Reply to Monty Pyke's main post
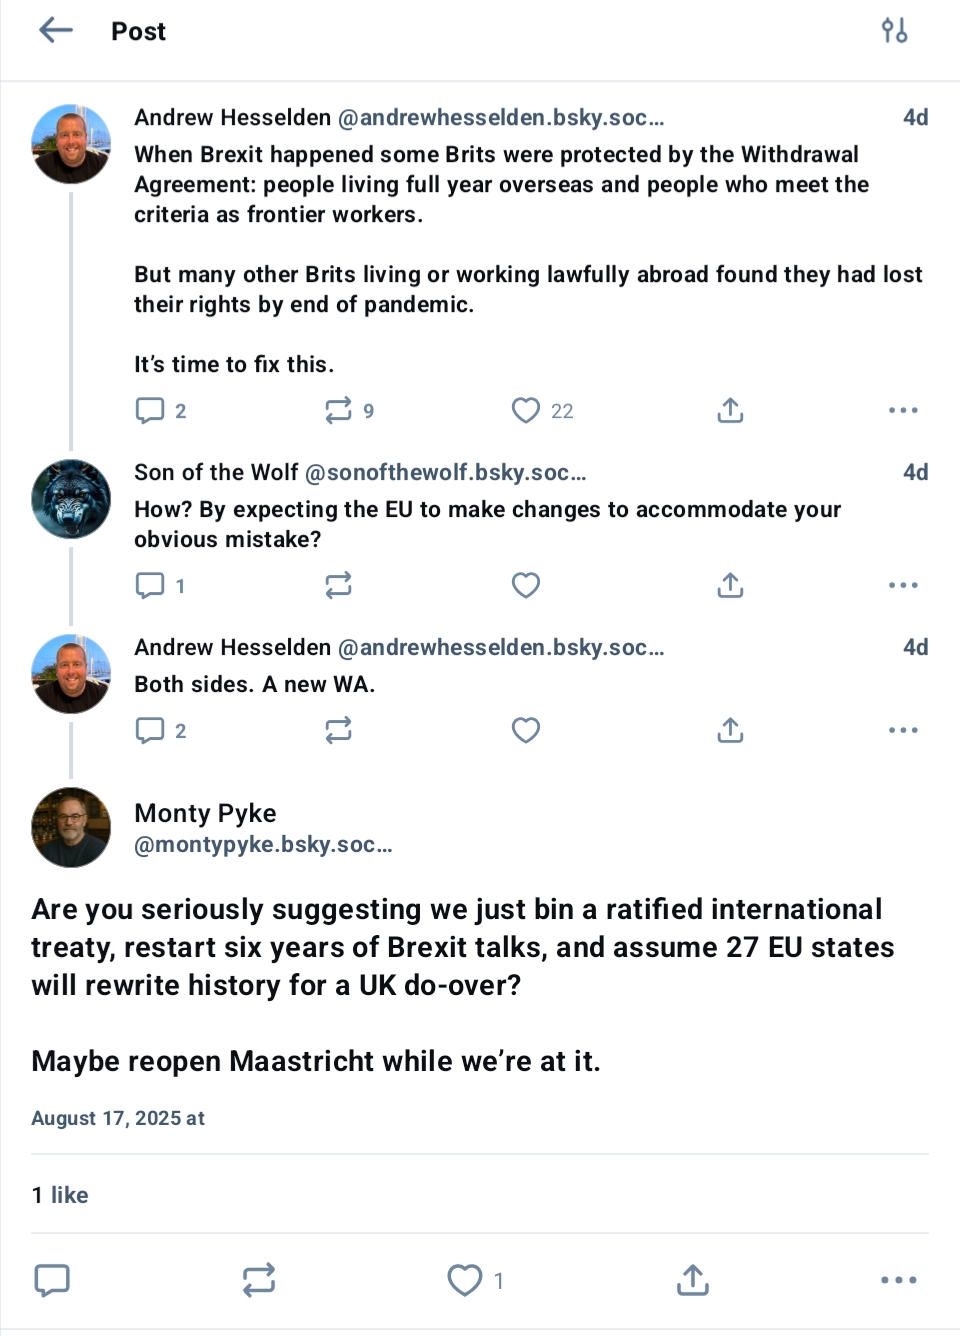The image size is (960, 1336). pos(52,1280)
